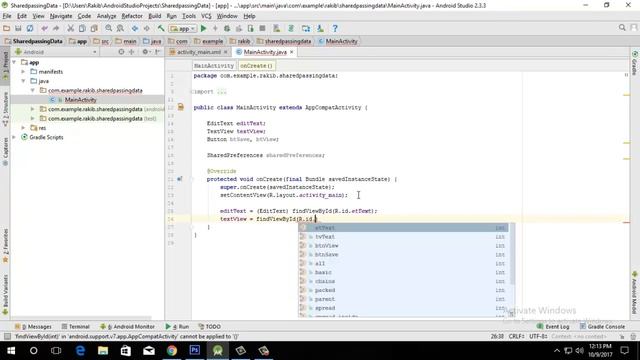Expand the Gradle Scripts node

(14, 138)
